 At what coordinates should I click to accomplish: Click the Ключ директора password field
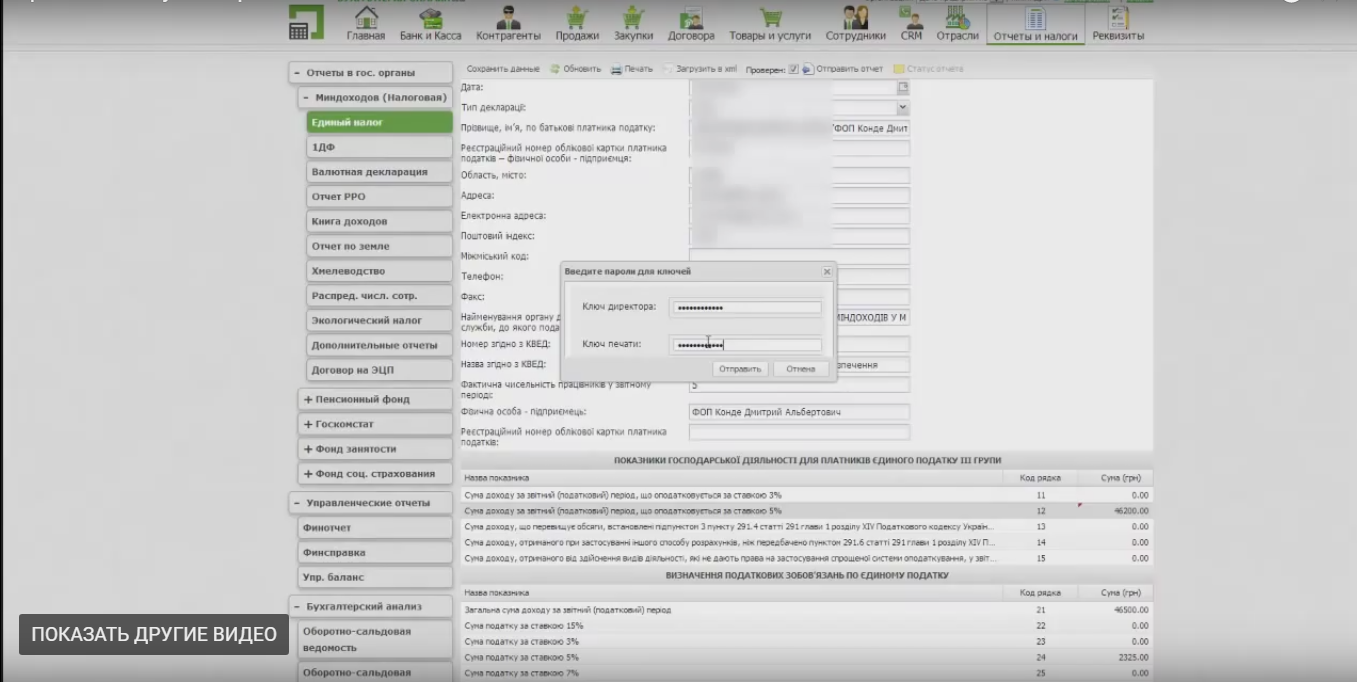pyautogui.click(x=747, y=307)
